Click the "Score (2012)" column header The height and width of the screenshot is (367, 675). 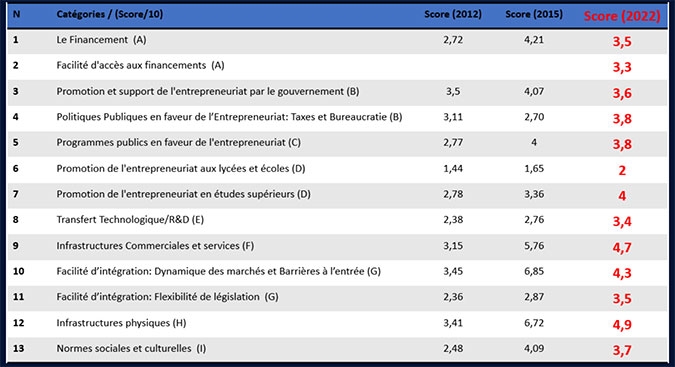pyautogui.click(x=453, y=14)
